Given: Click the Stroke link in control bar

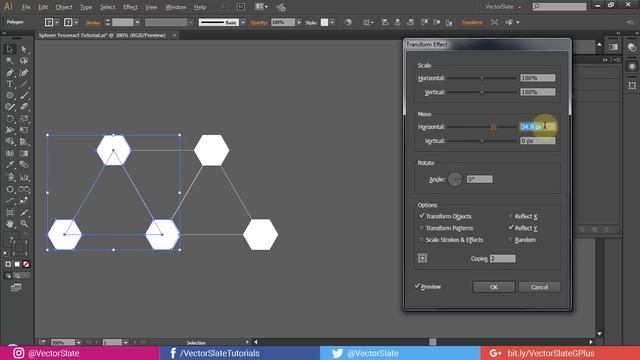Looking at the screenshot, I should [x=93, y=22].
